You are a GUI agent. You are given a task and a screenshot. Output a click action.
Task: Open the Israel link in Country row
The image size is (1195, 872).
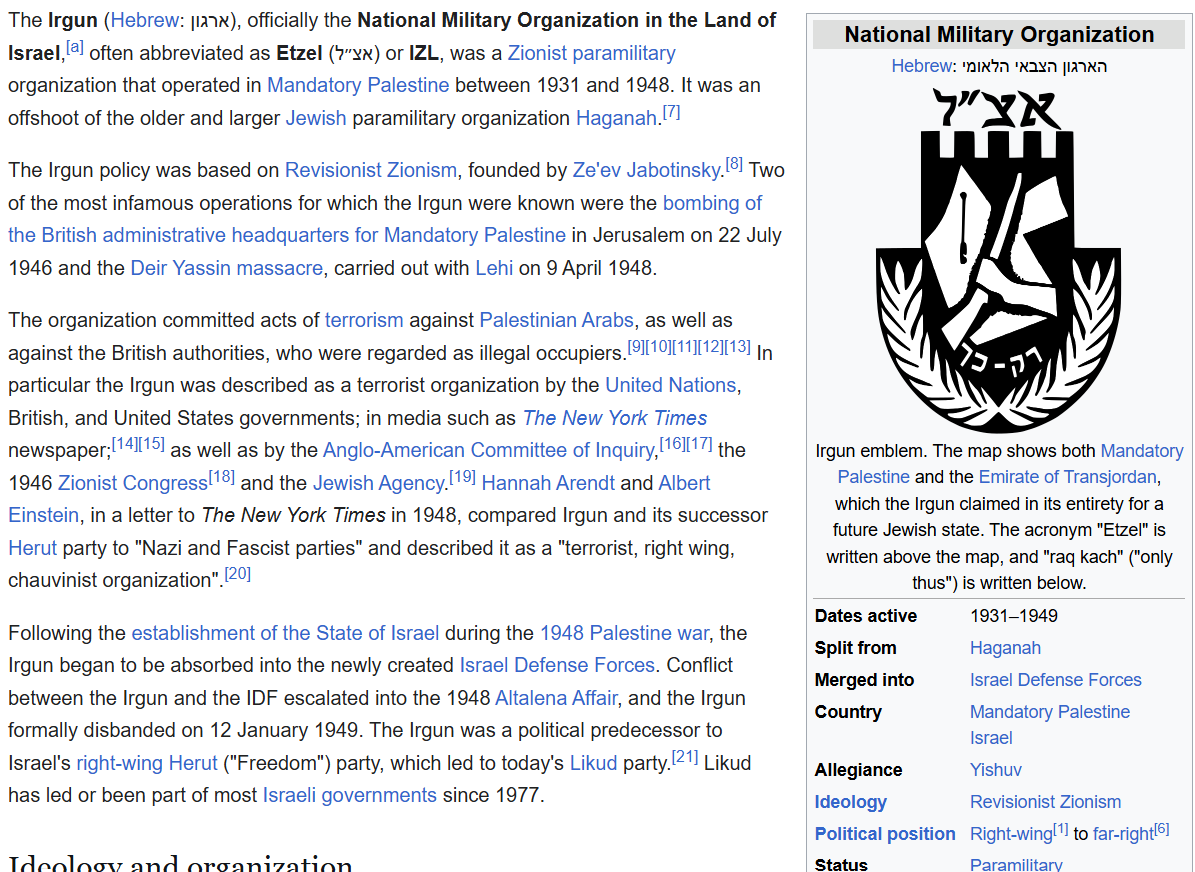pos(991,739)
